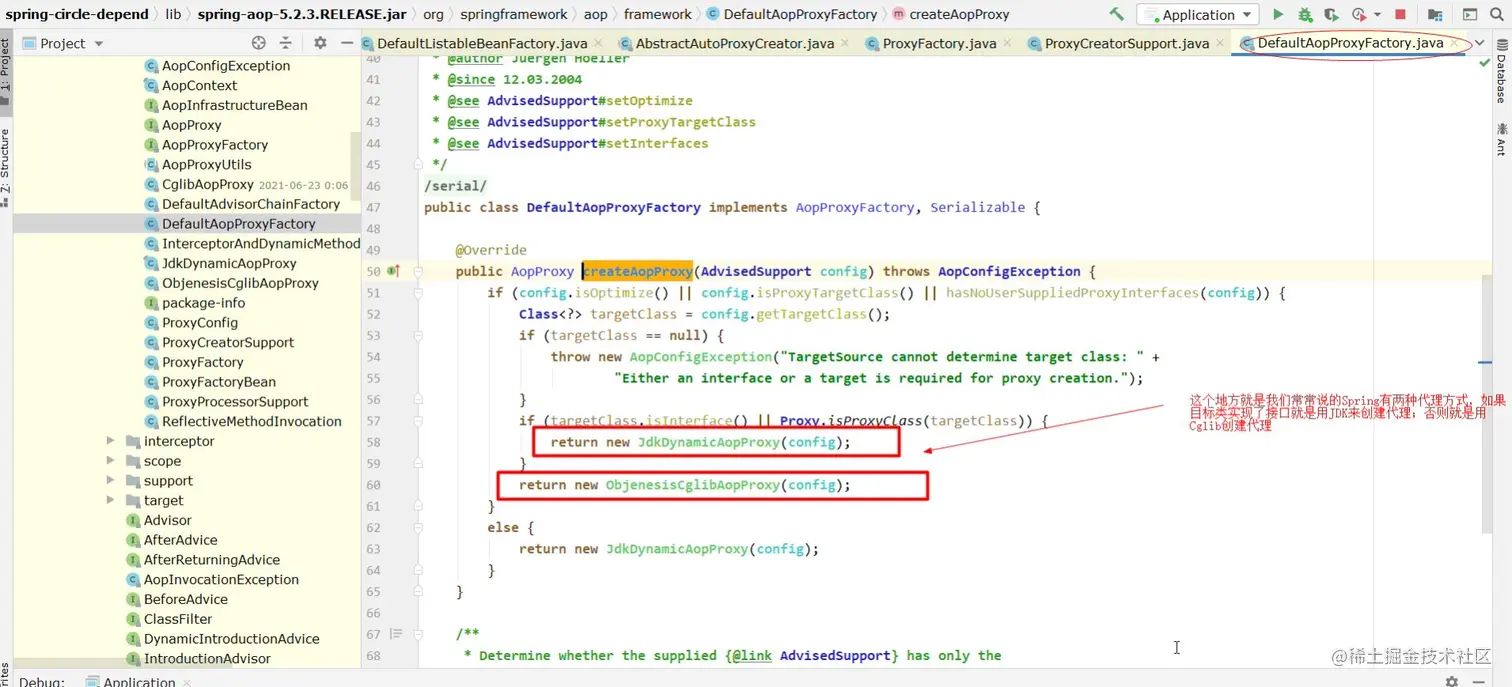1512x687 pixels.
Task: Open the Application run configuration dropdown
Action: (1197, 14)
